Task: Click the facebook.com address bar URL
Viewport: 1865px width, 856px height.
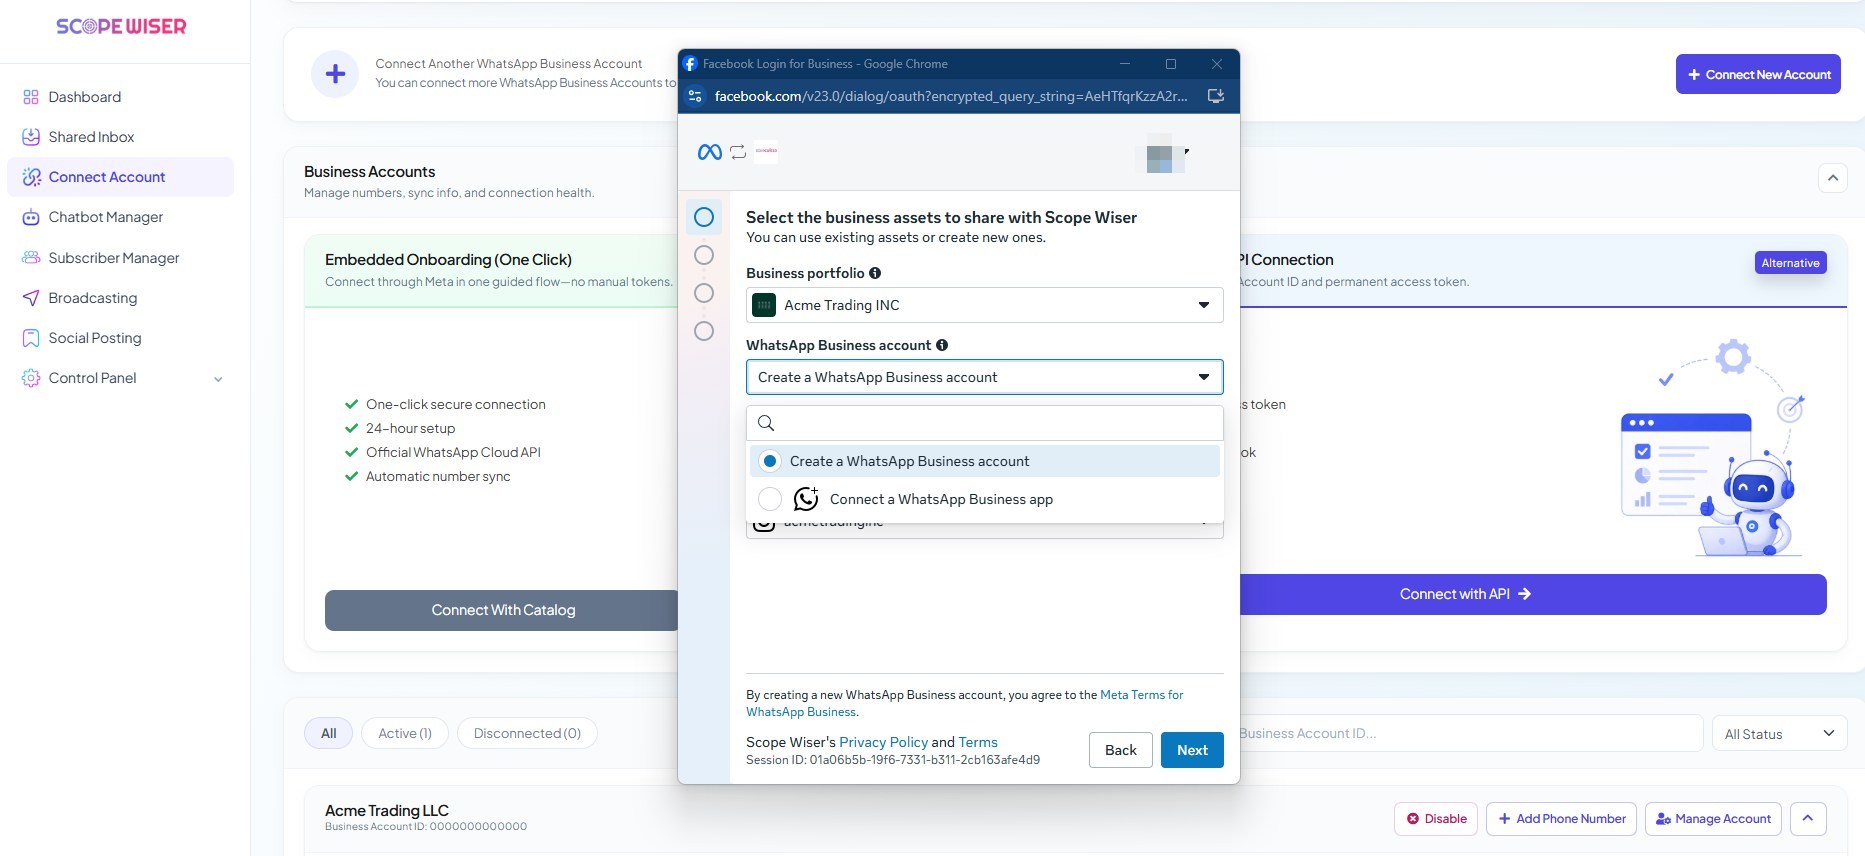Action: pyautogui.click(x=951, y=96)
